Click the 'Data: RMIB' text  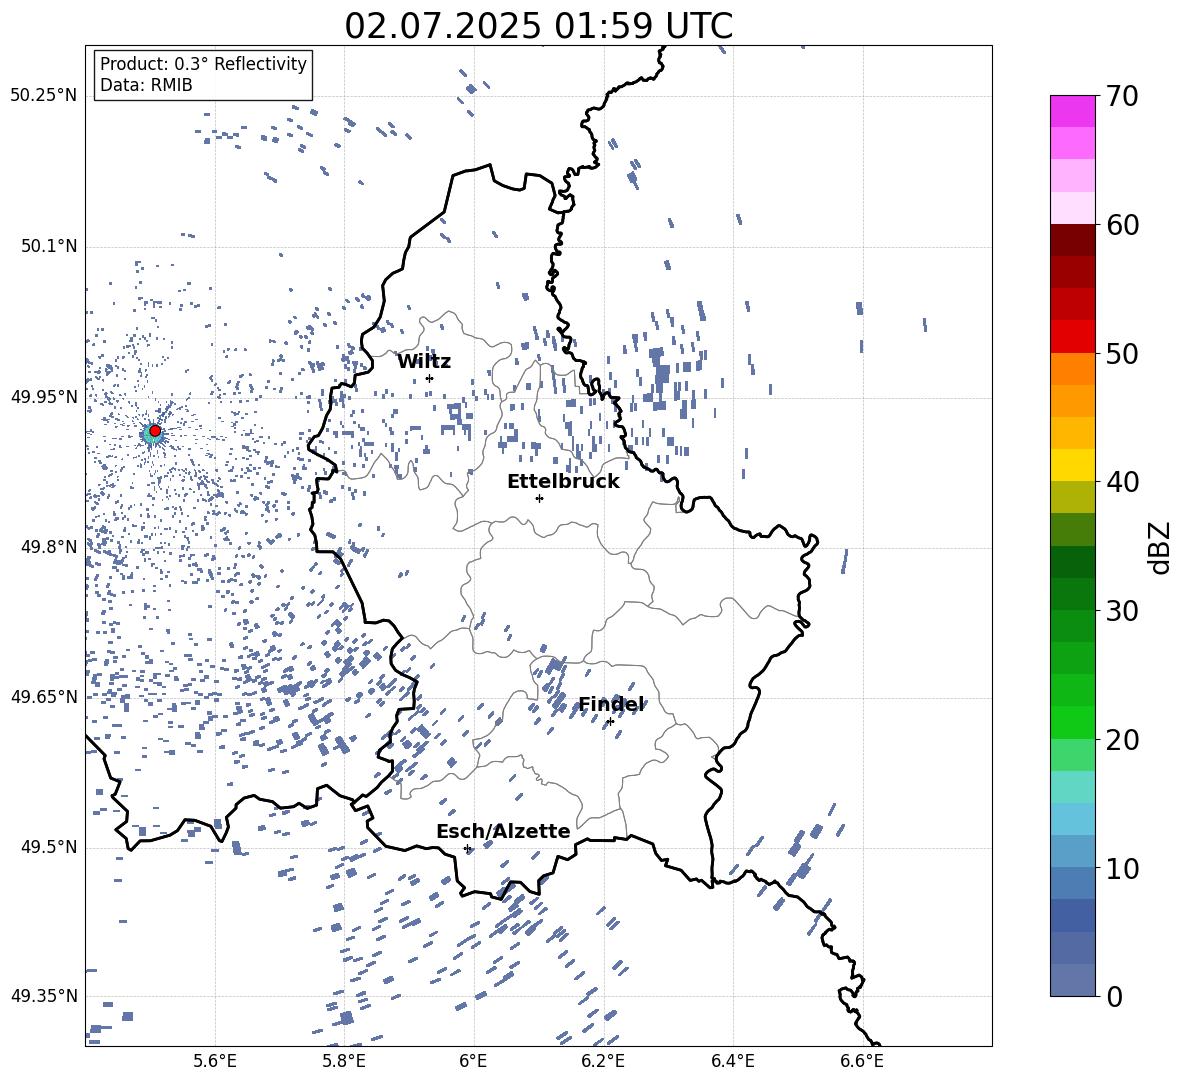tap(146, 85)
